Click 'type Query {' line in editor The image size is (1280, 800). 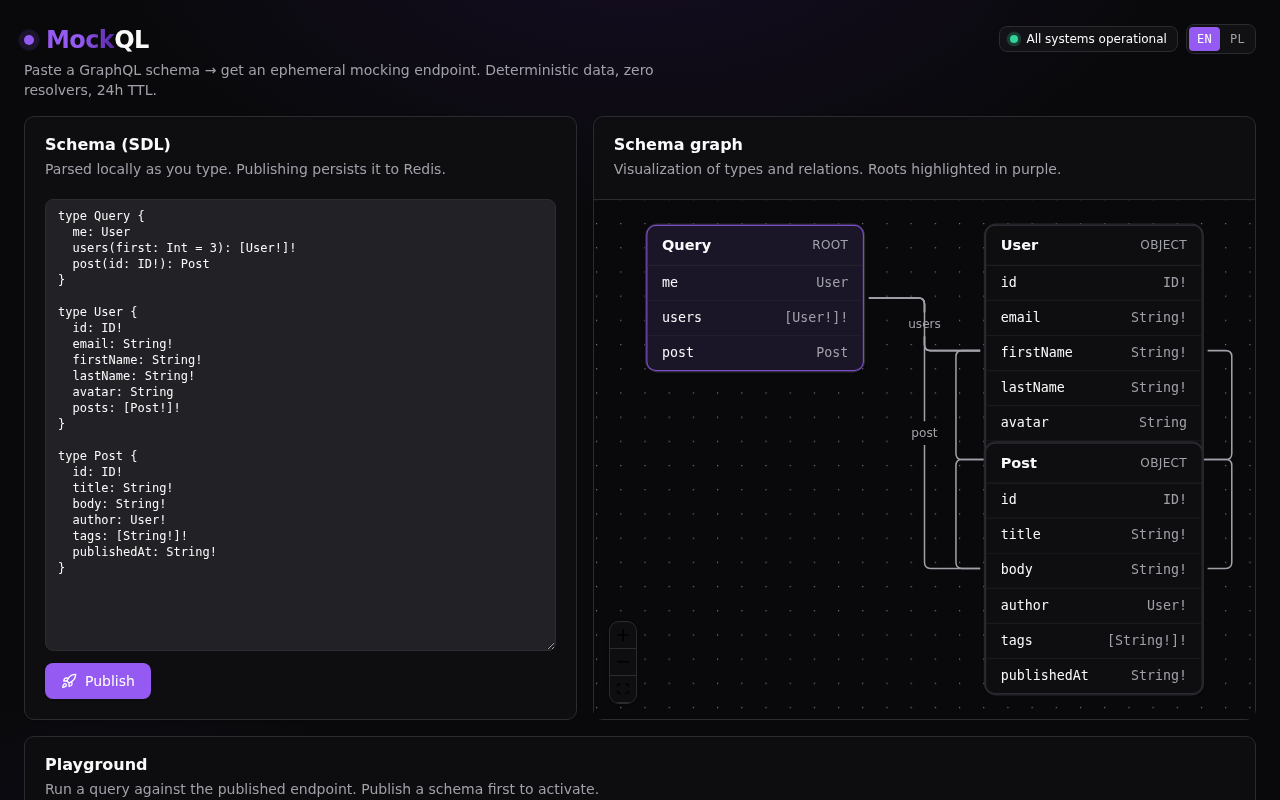pos(101,216)
